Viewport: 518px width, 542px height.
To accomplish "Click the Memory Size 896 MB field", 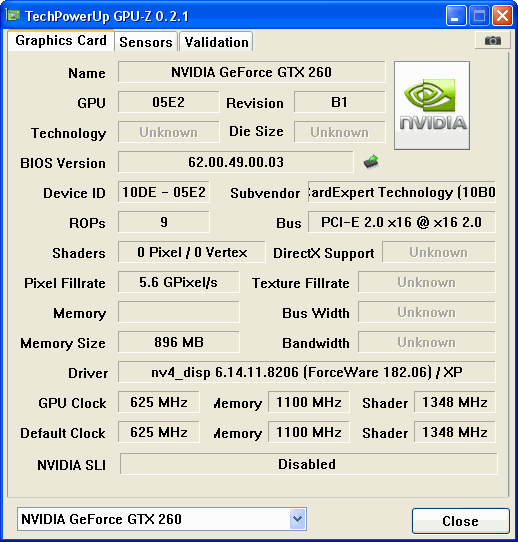I will pos(179,342).
